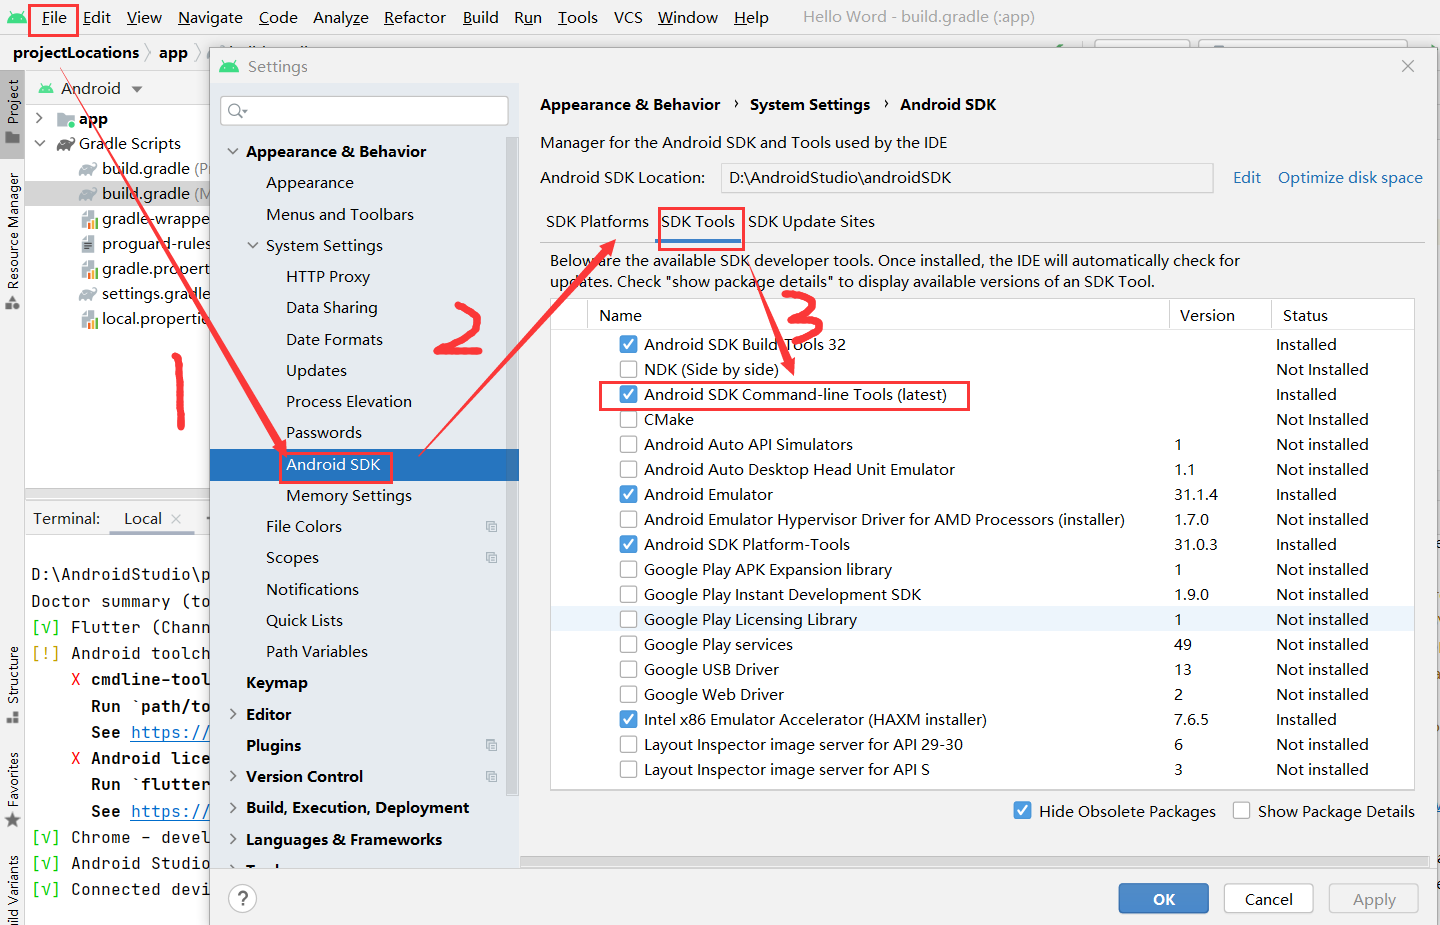This screenshot has height=925, width=1440.
Task: Uncheck Android SDK Build-Tools 32
Action: (628, 344)
